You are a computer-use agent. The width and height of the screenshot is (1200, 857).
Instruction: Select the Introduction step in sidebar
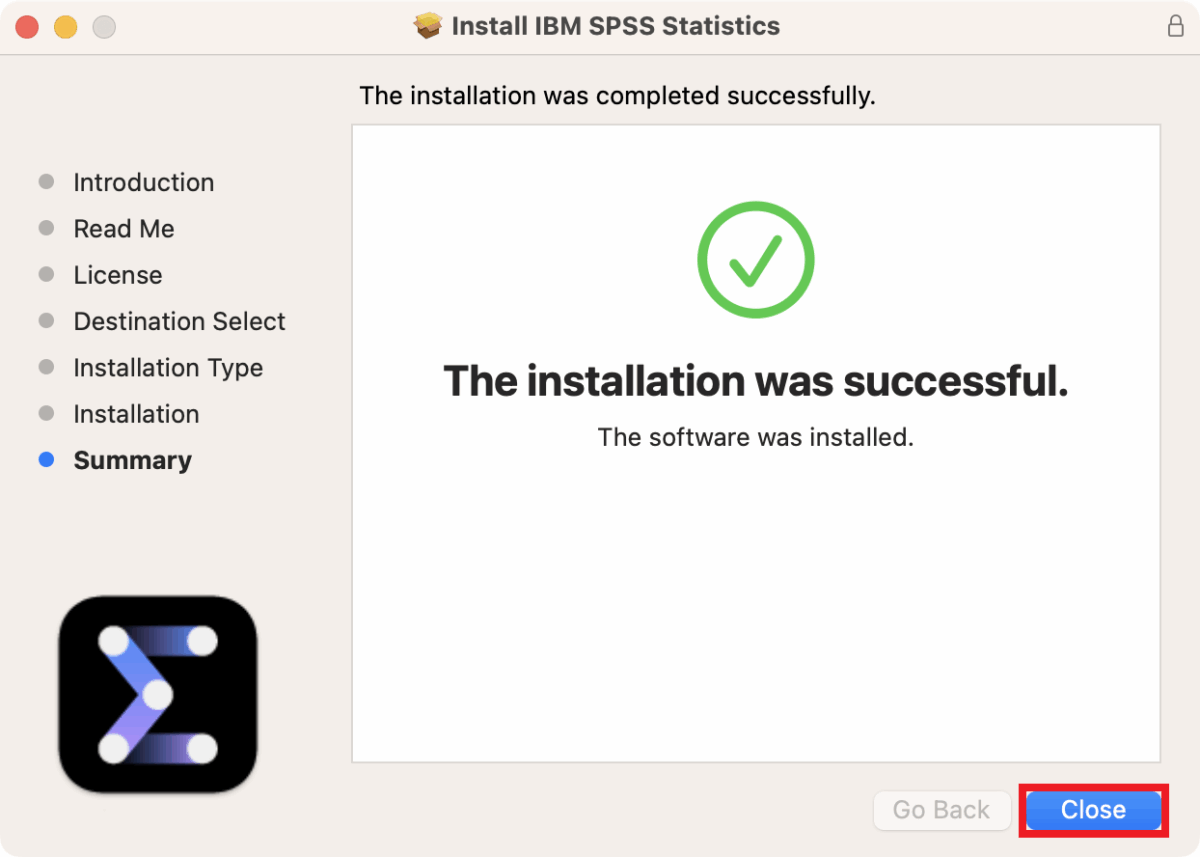click(x=143, y=182)
